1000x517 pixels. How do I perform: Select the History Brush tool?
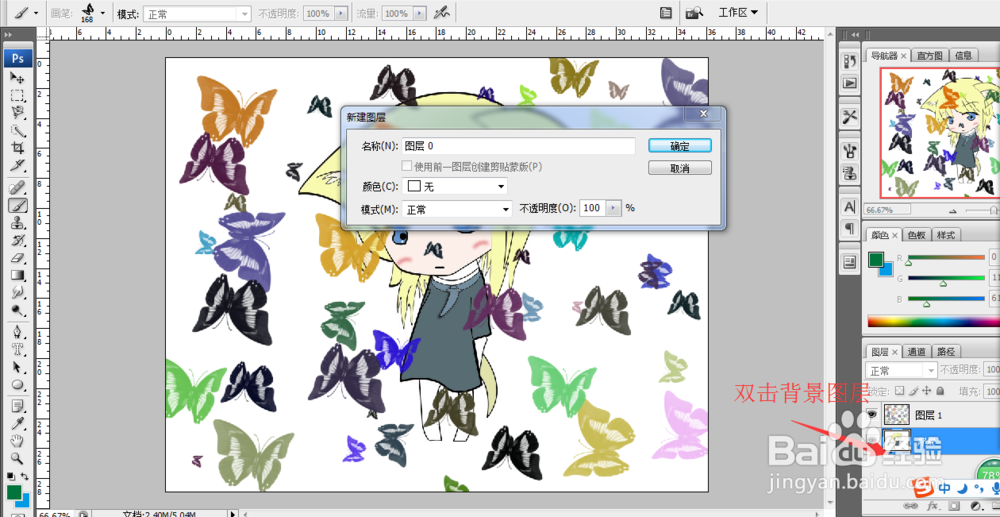coord(18,240)
